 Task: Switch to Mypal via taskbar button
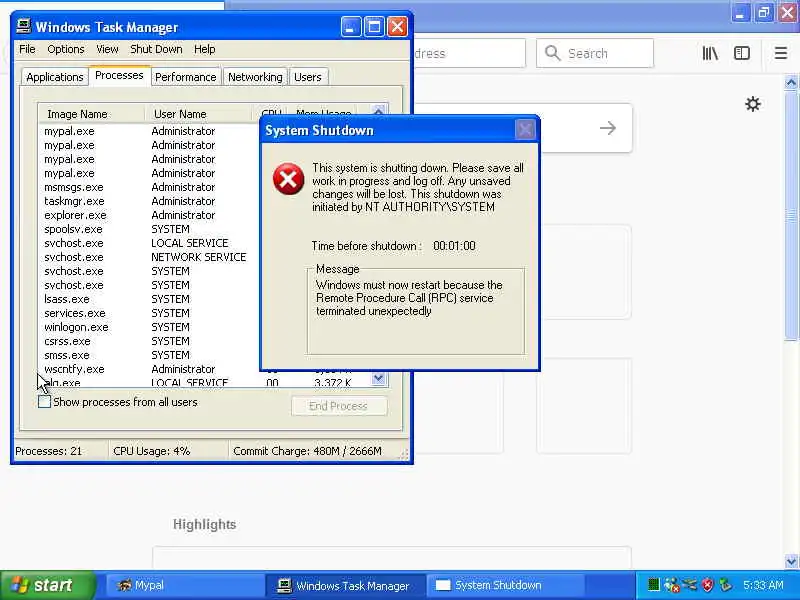(184, 585)
